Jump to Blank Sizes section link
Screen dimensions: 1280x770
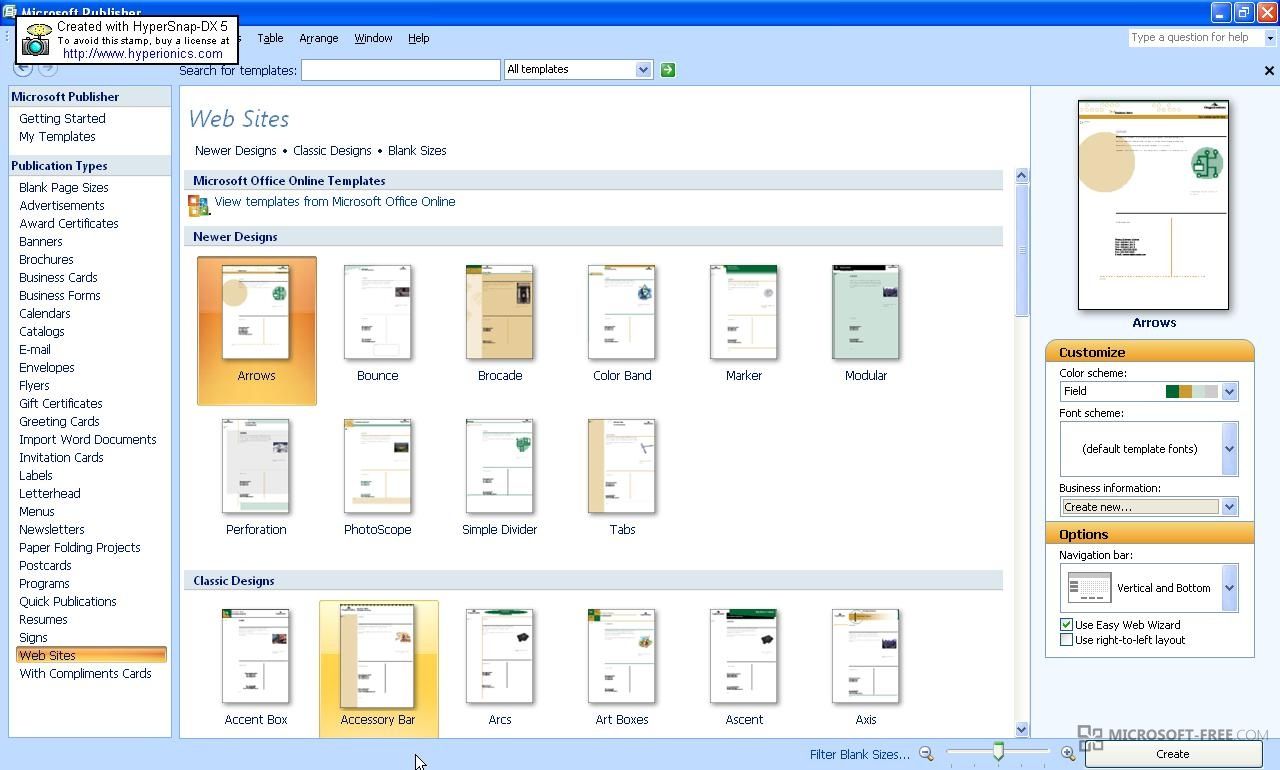click(x=417, y=151)
